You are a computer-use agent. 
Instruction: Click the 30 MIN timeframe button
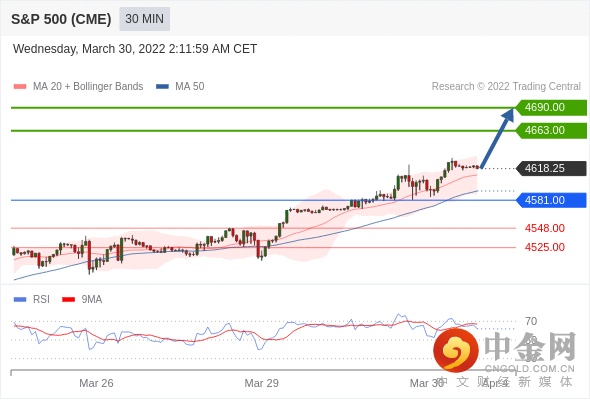click(144, 19)
